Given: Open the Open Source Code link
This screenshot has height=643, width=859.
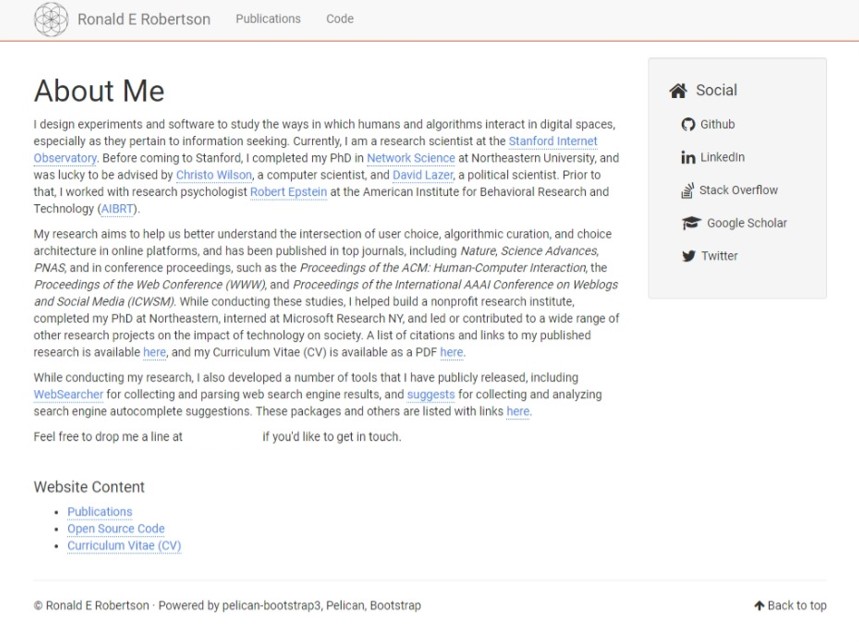Looking at the screenshot, I should click(x=116, y=529).
